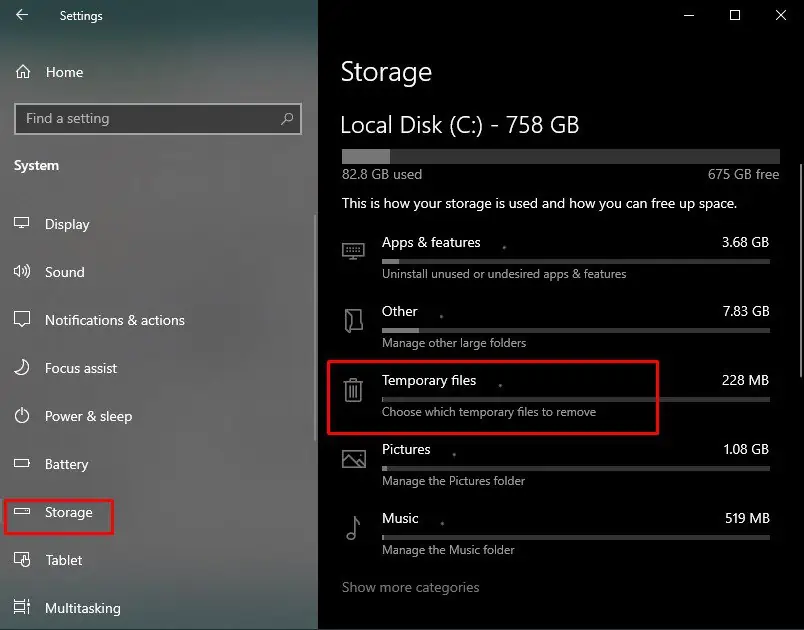The width and height of the screenshot is (804, 630).
Task: Click the 675 GB free text
Action: point(743,174)
